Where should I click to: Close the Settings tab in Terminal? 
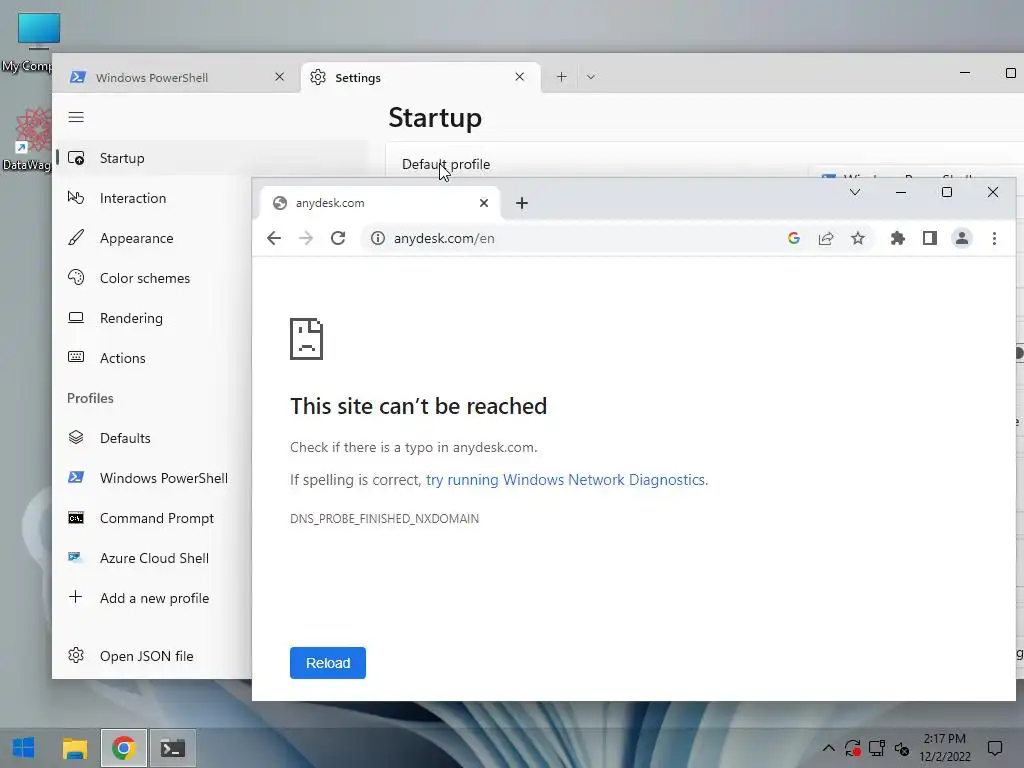click(519, 77)
